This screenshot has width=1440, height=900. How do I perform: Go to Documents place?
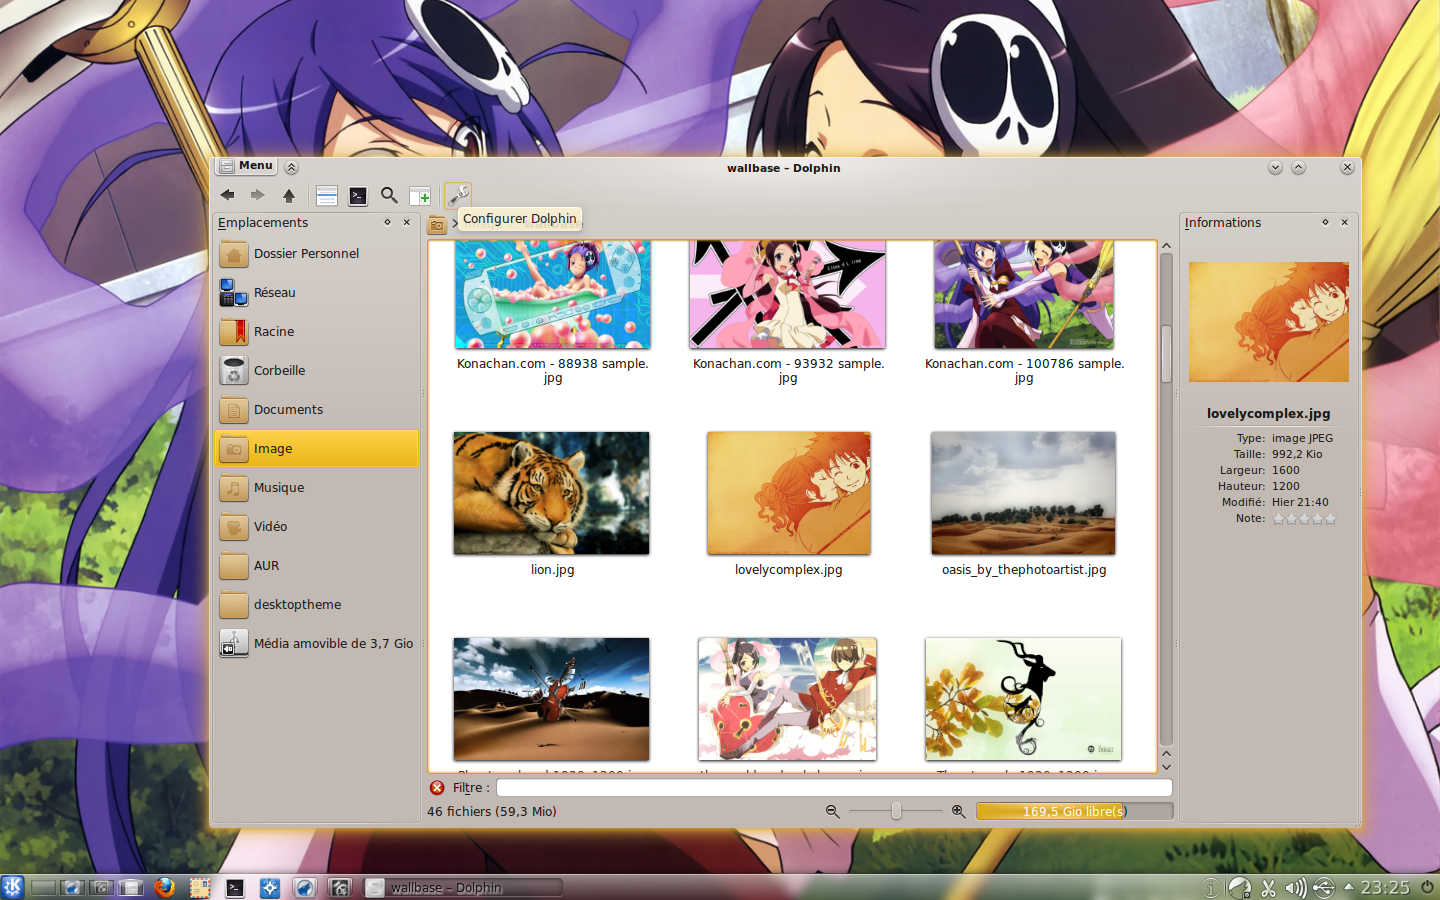(316, 409)
